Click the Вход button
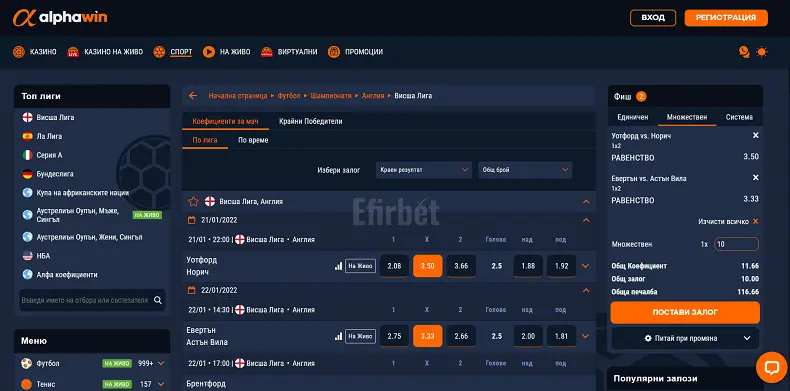Viewport: 790px width, 391px height. [653, 18]
